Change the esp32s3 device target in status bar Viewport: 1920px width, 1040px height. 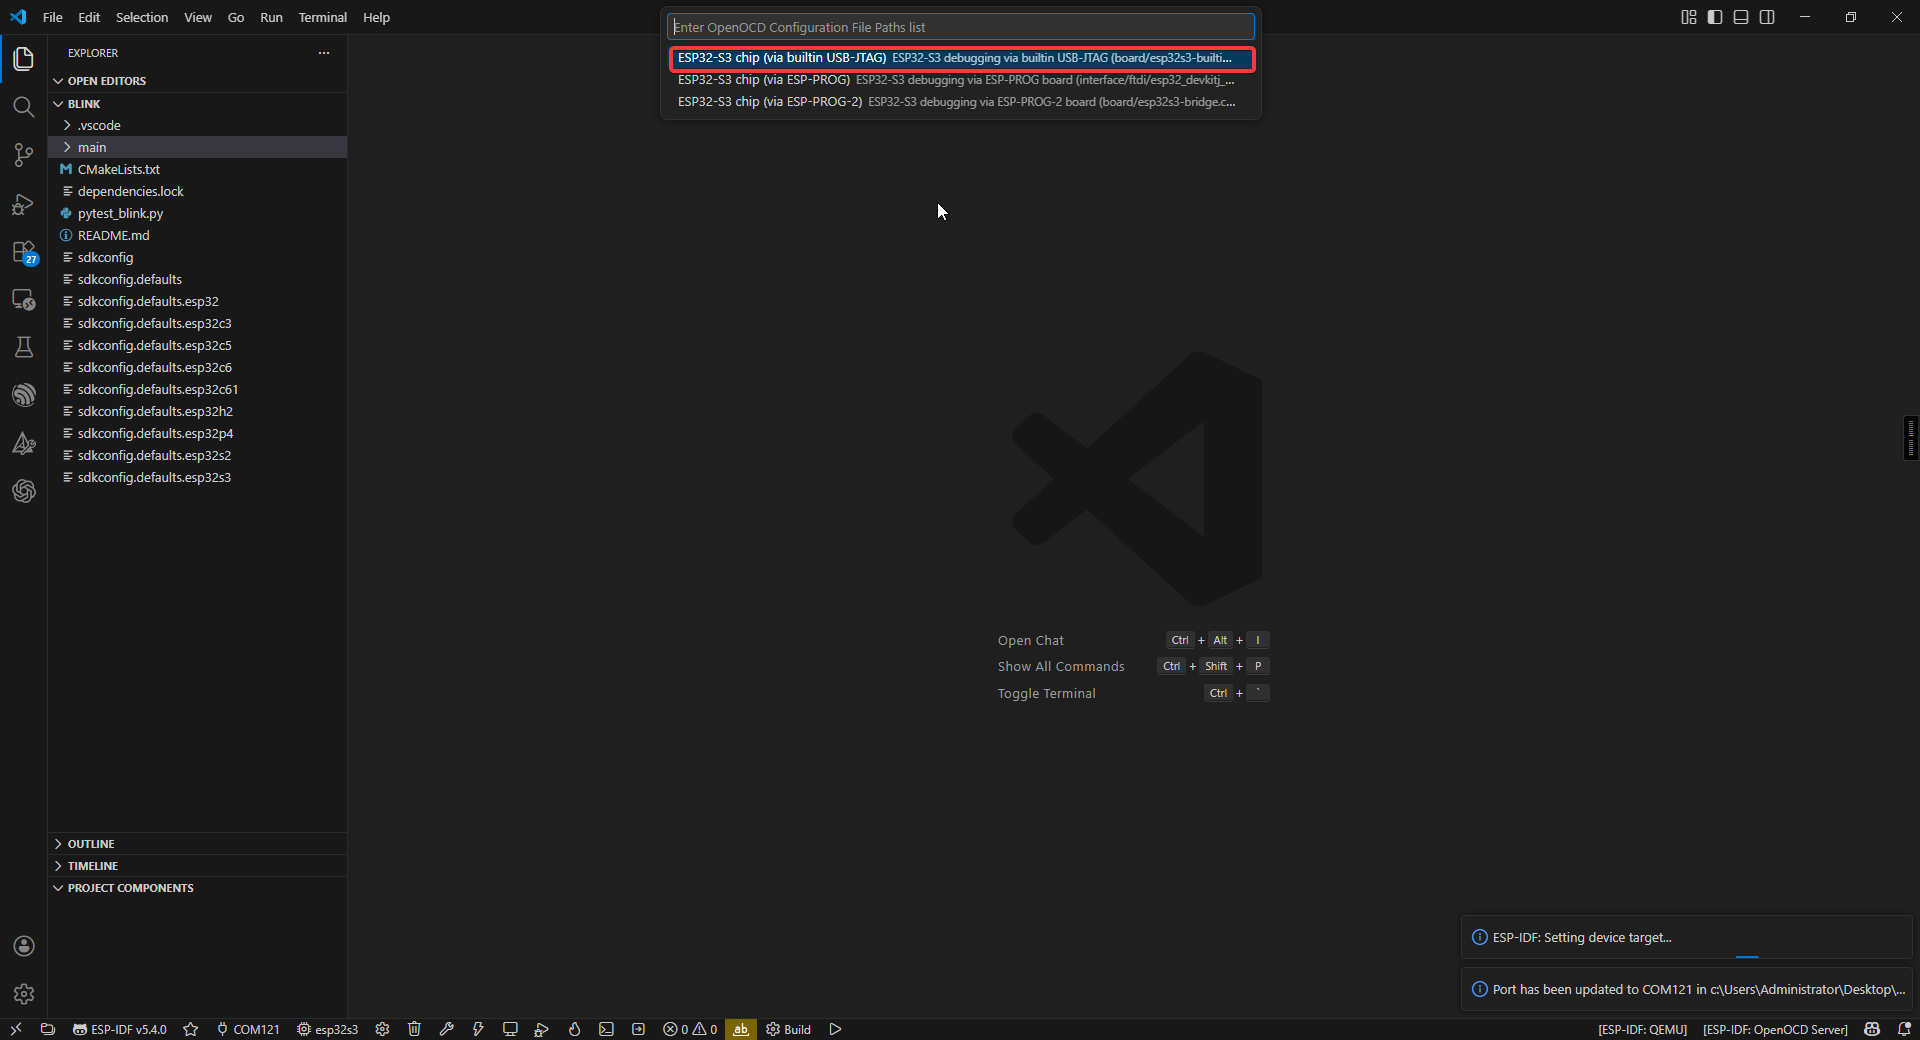(x=327, y=1029)
